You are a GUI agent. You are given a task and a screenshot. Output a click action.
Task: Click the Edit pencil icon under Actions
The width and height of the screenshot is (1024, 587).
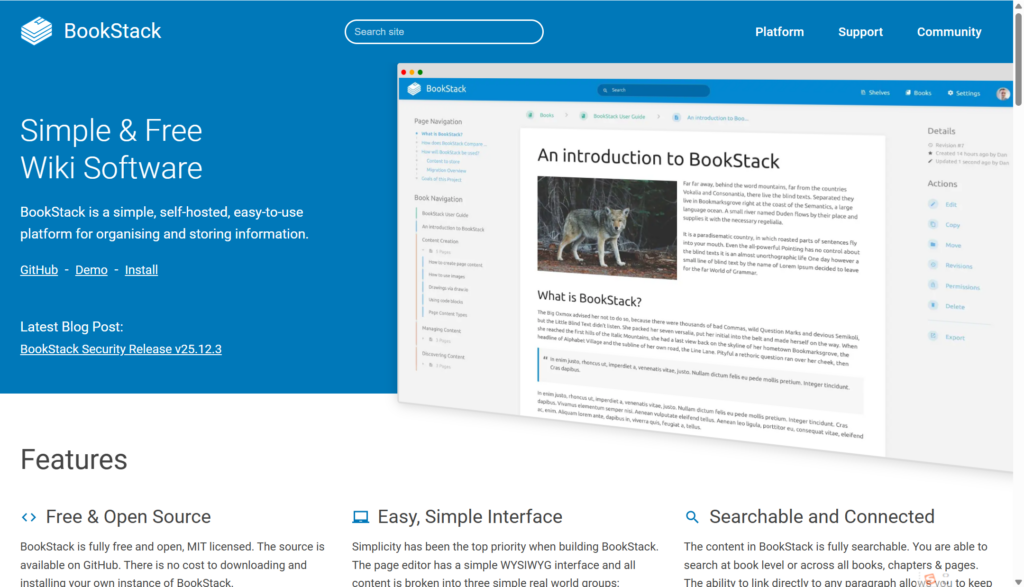(x=932, y=204)
